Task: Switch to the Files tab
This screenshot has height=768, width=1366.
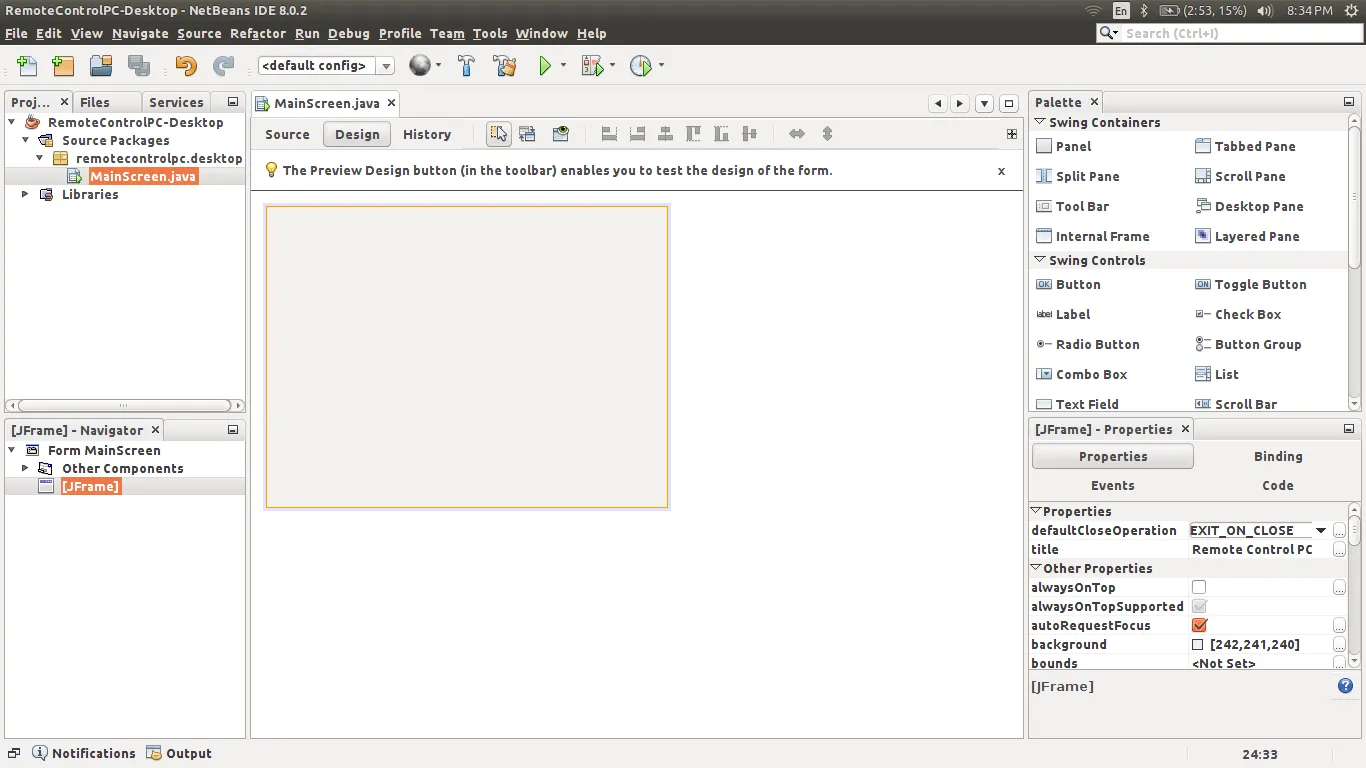Action: click(95, 102)
